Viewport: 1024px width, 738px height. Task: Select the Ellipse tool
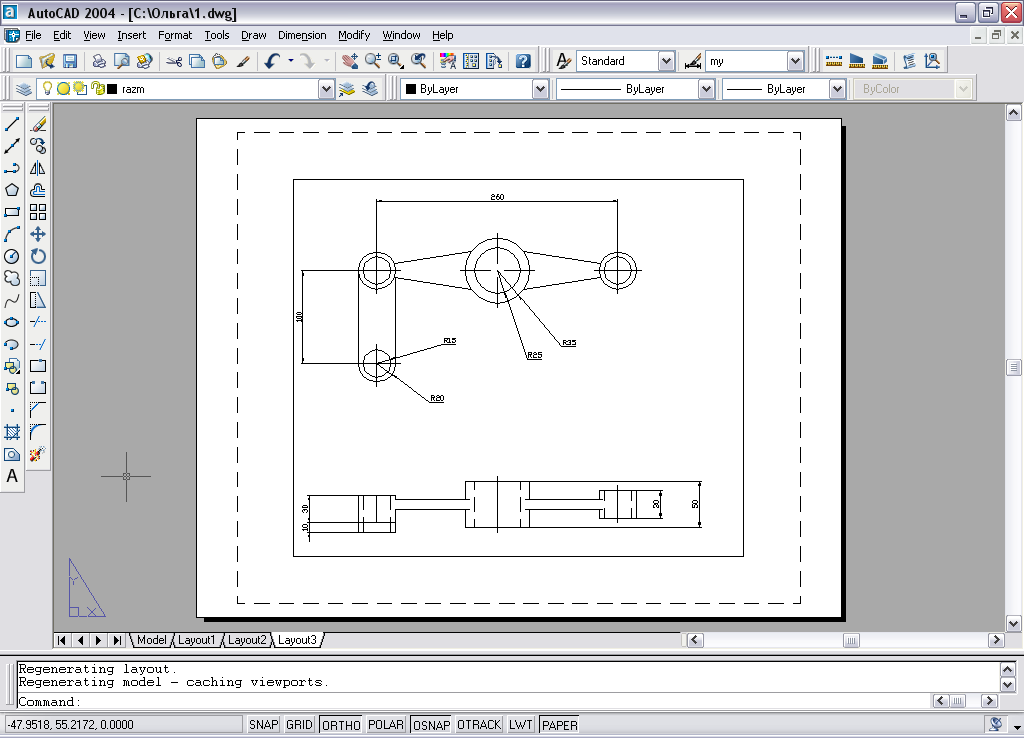[x=12, y=322]
